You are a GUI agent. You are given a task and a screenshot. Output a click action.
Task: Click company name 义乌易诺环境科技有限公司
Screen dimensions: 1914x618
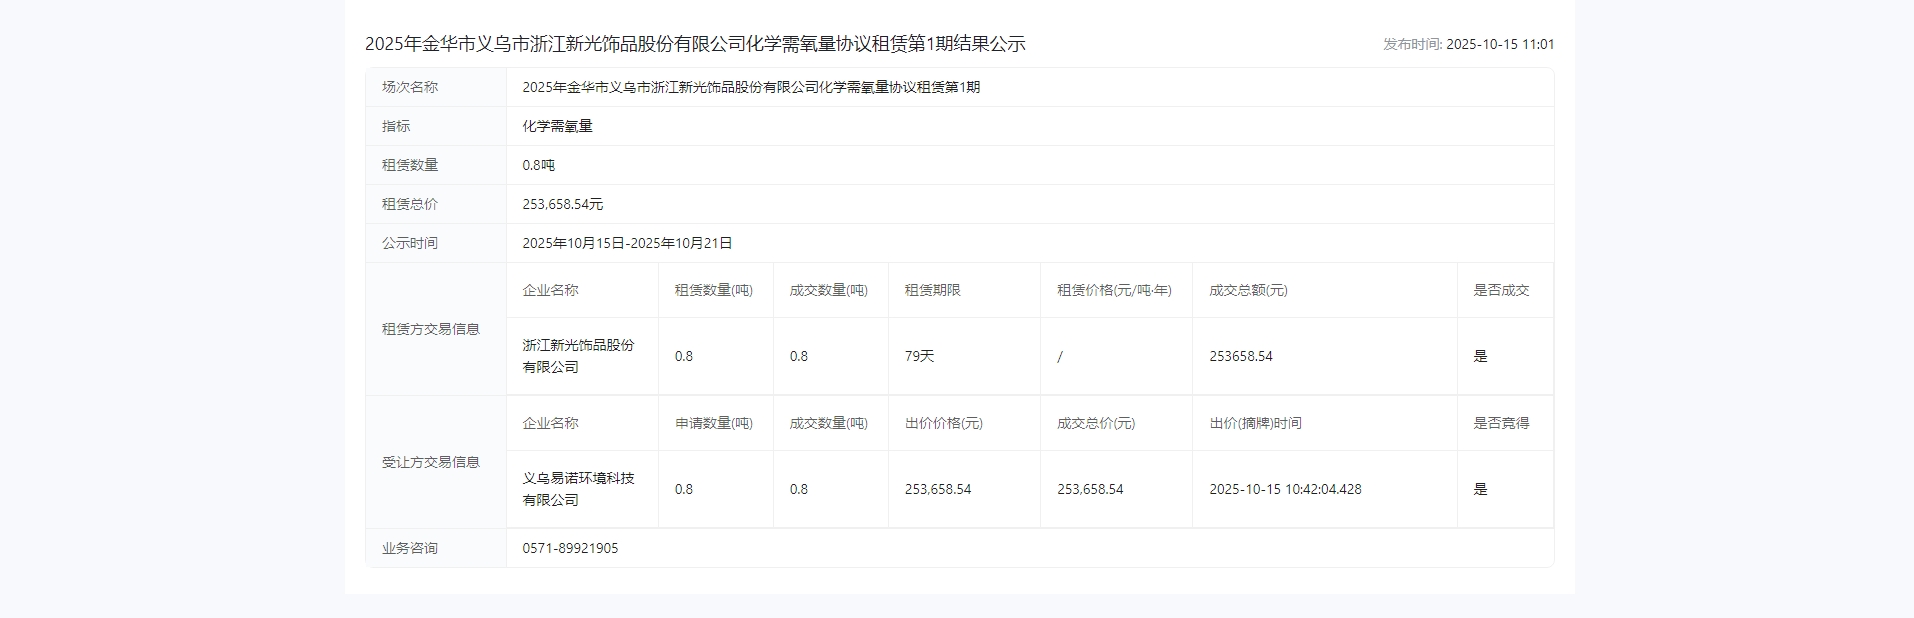click(578, 489)
